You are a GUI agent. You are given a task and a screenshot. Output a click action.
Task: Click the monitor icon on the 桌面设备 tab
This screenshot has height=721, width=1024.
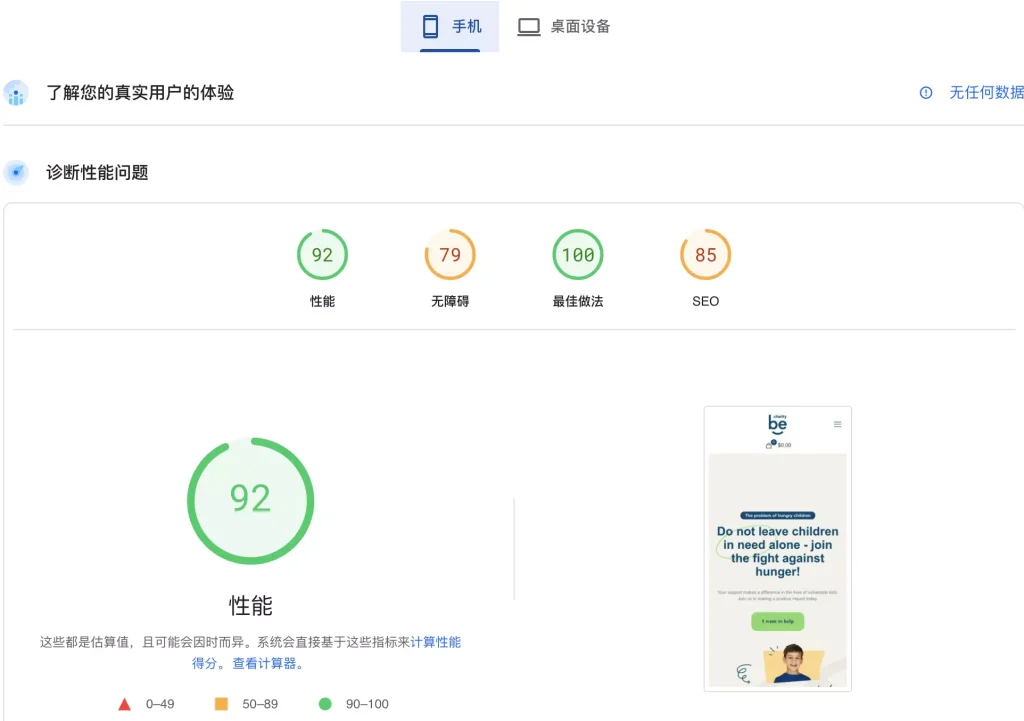point(528,26)
